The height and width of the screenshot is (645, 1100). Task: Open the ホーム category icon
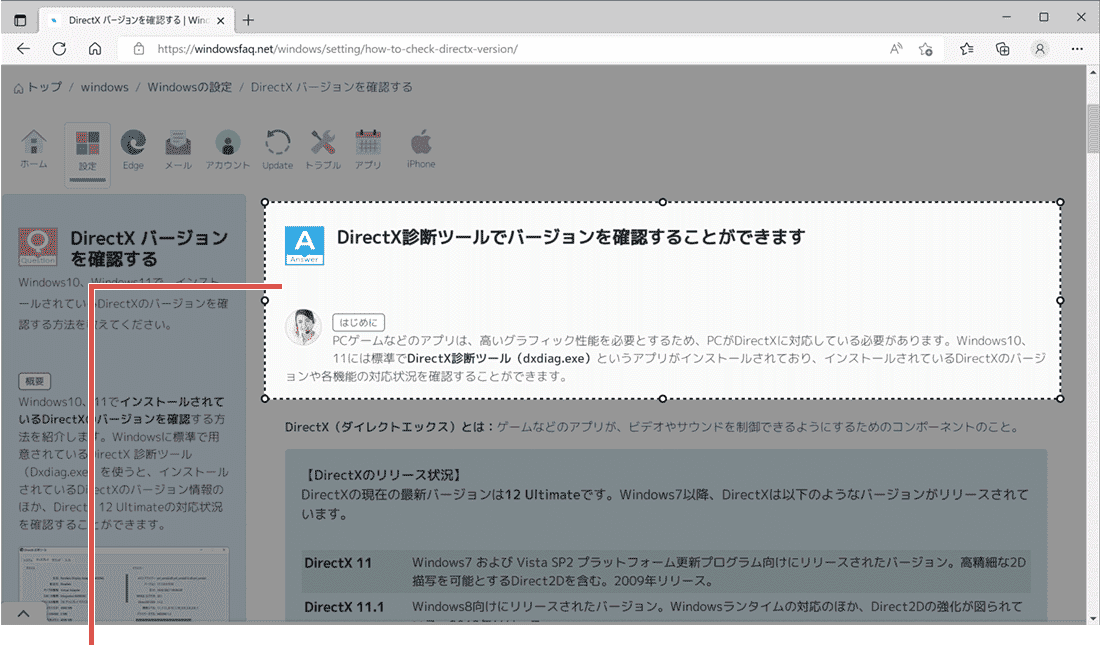(34, 149)
